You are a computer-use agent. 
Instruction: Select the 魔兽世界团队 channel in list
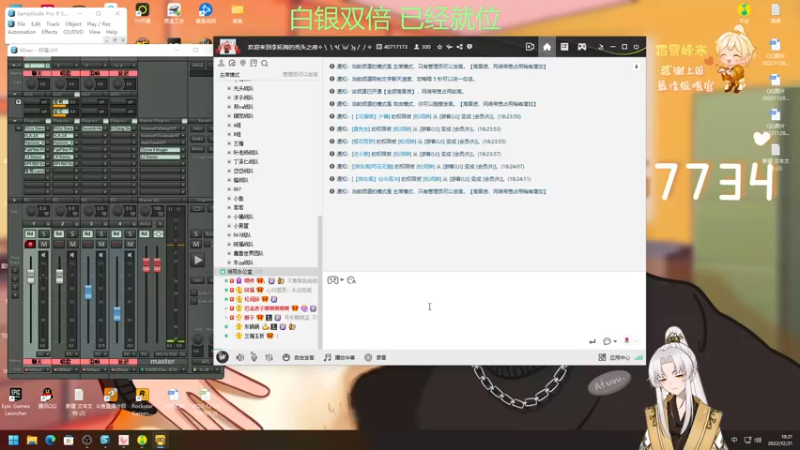[248, 253]
